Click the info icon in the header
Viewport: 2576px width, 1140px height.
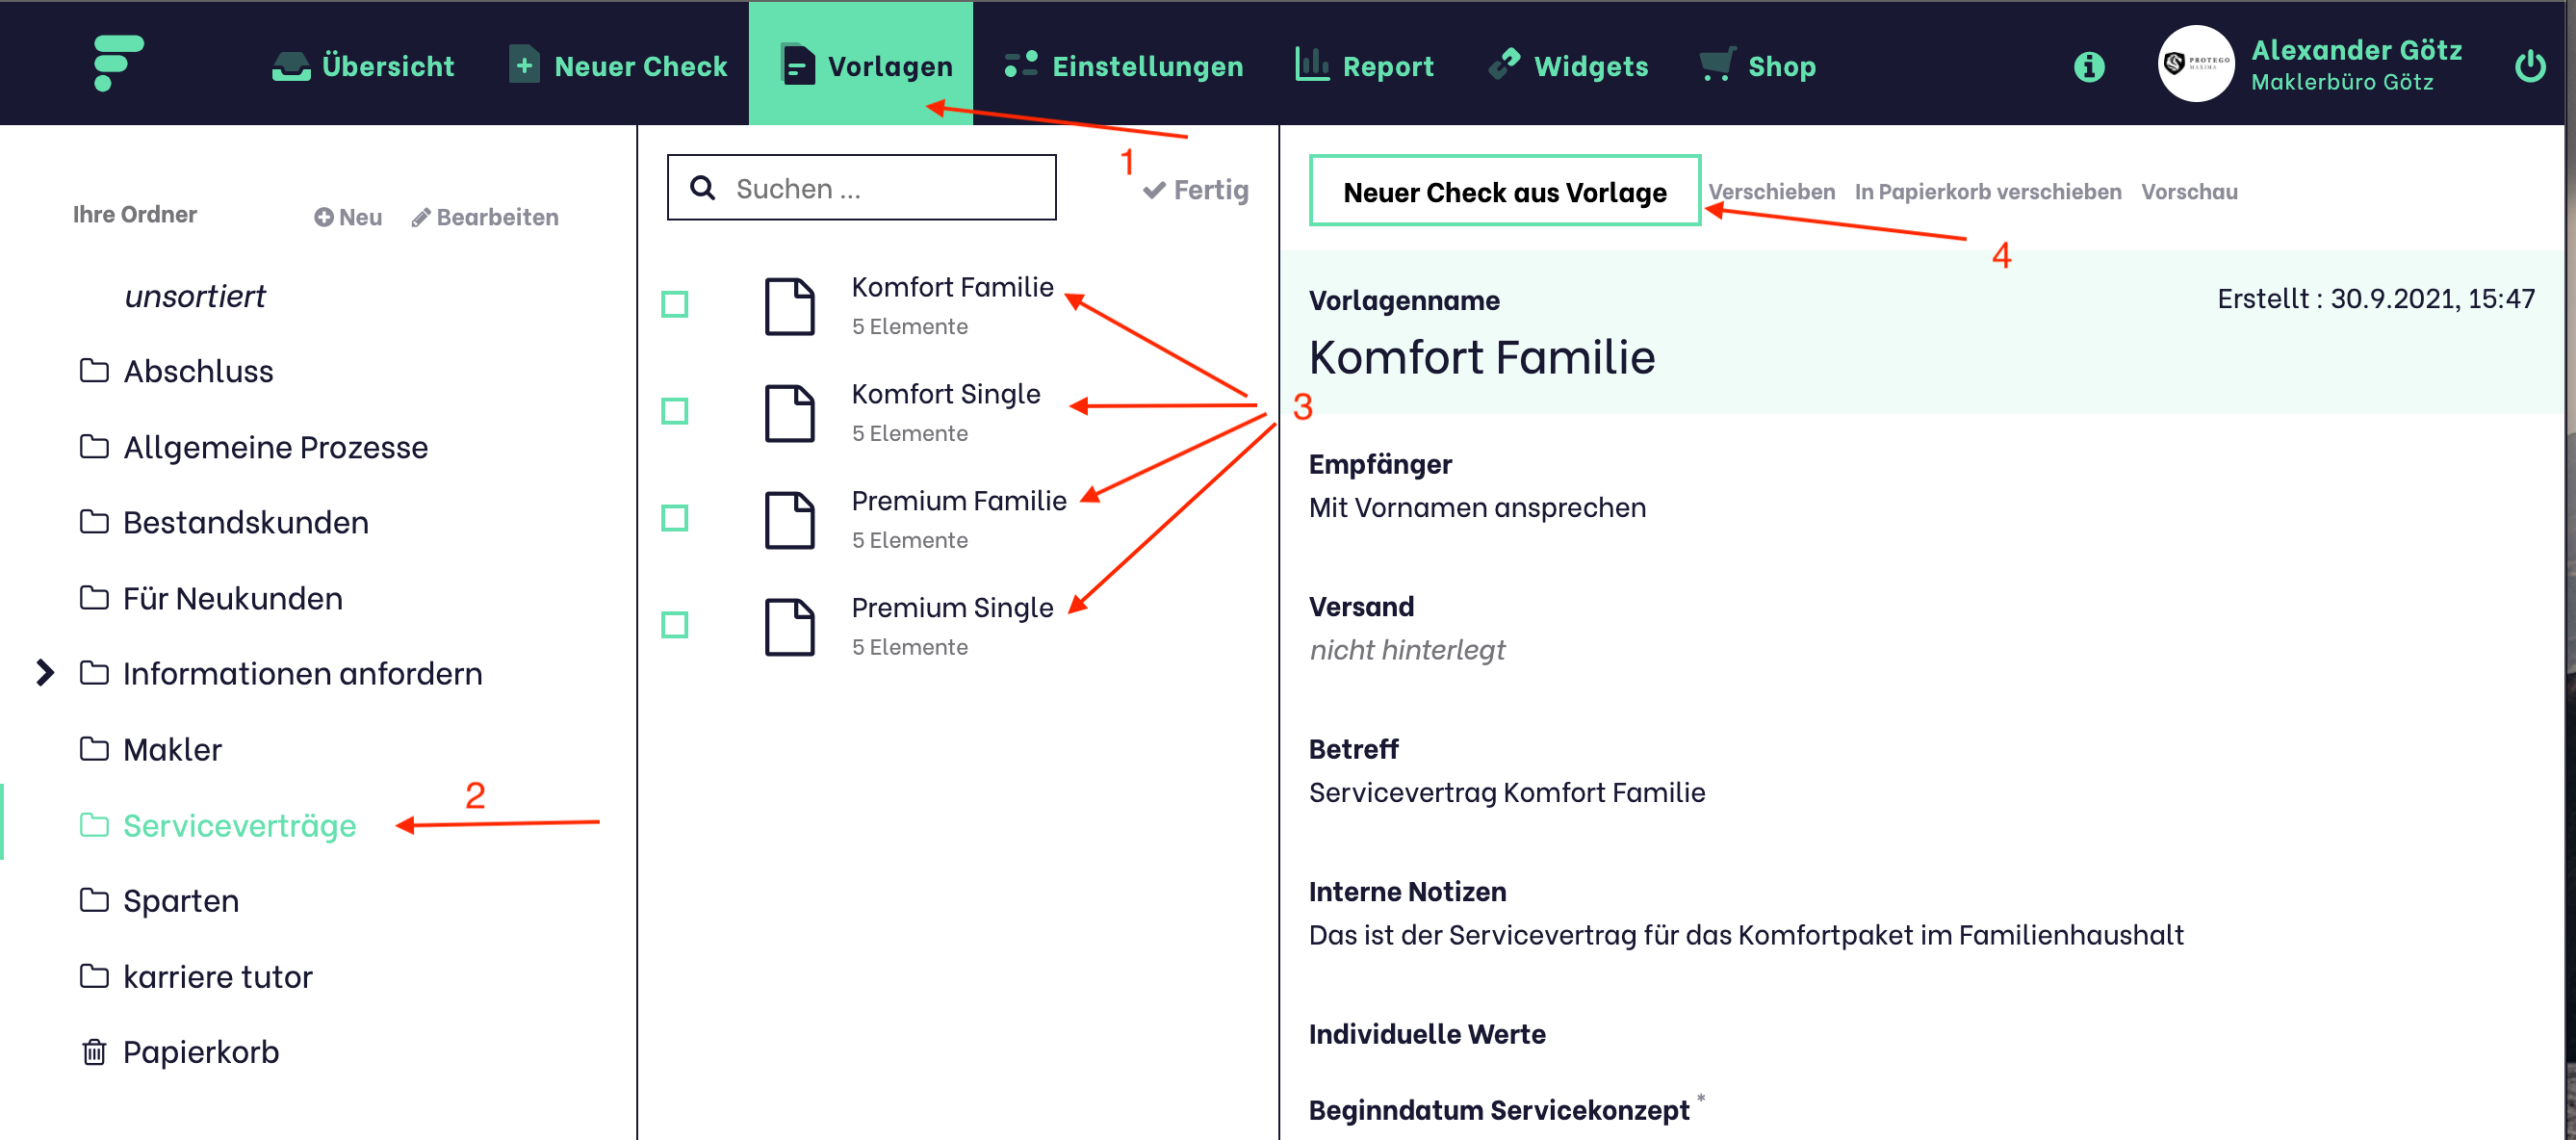(2088, 67)
